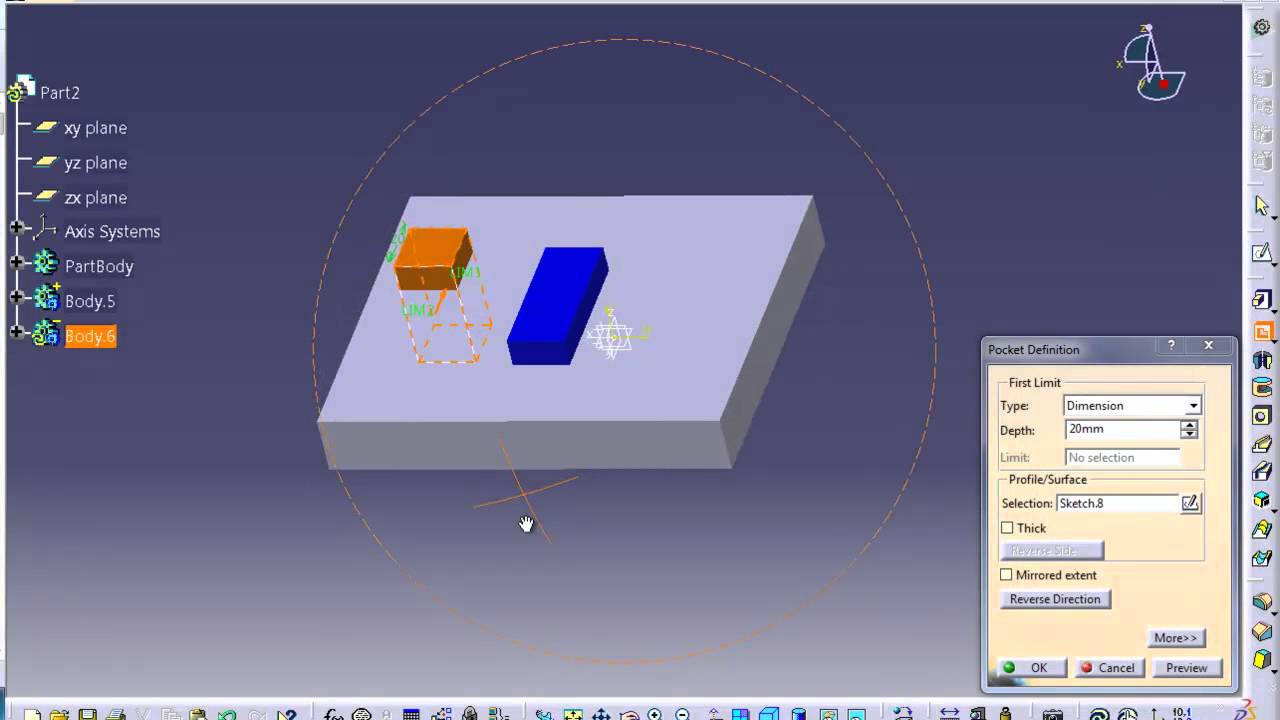
Task: Click the Depth field showing 20mm
Action: coord(1122,429)
